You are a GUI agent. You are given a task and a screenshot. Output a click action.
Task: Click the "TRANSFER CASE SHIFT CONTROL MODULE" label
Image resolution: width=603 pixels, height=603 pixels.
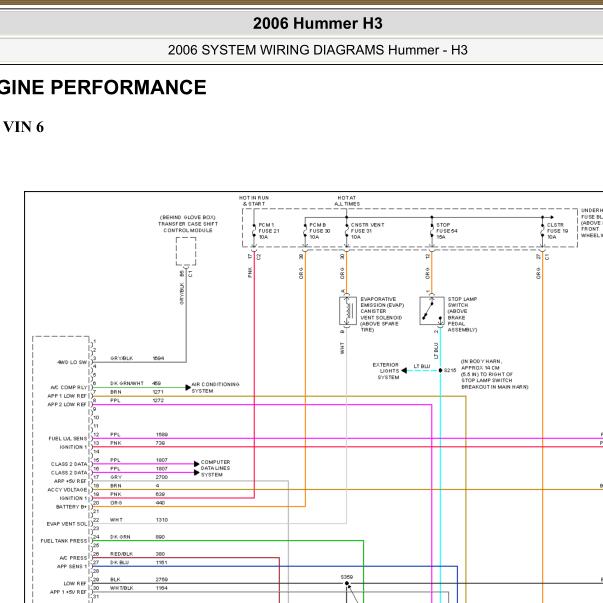point(188,227)
